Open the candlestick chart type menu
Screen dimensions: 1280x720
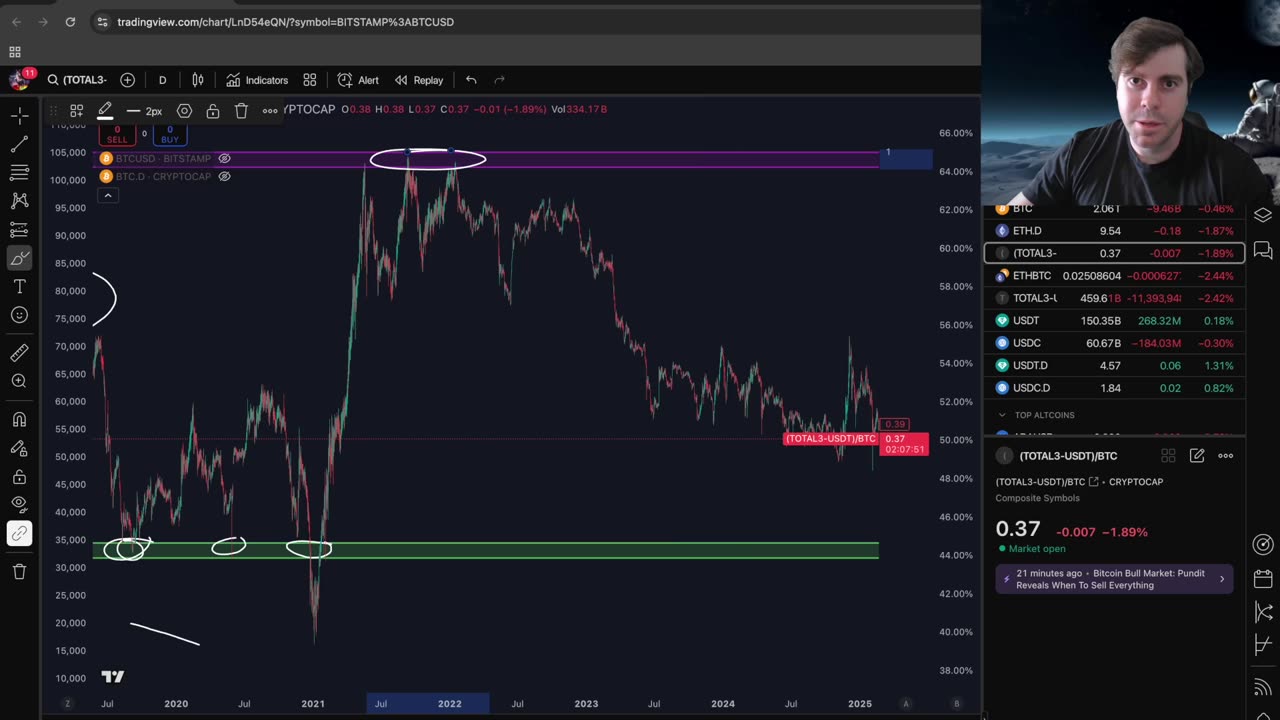tap(198, 80)
